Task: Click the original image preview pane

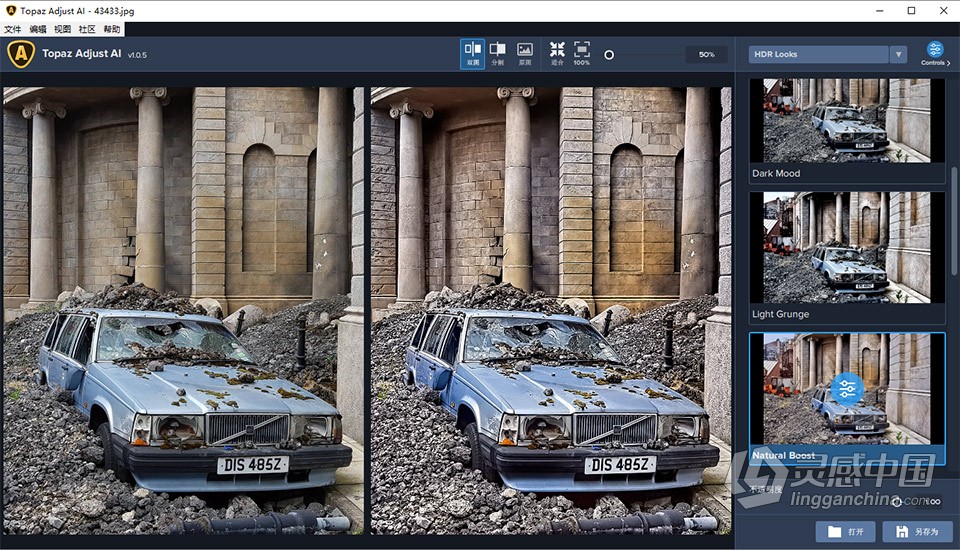Action: tap(184, 311)
